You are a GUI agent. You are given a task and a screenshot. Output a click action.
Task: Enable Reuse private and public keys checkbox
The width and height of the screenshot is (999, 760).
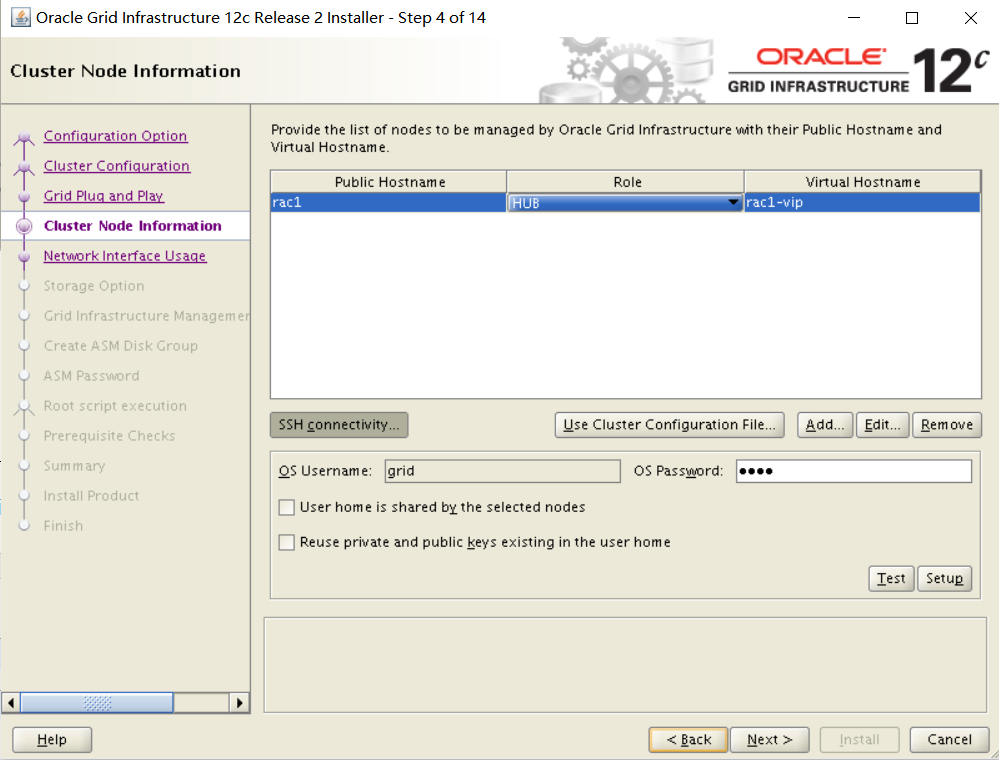pyautogui.click(x=287, y=542)
